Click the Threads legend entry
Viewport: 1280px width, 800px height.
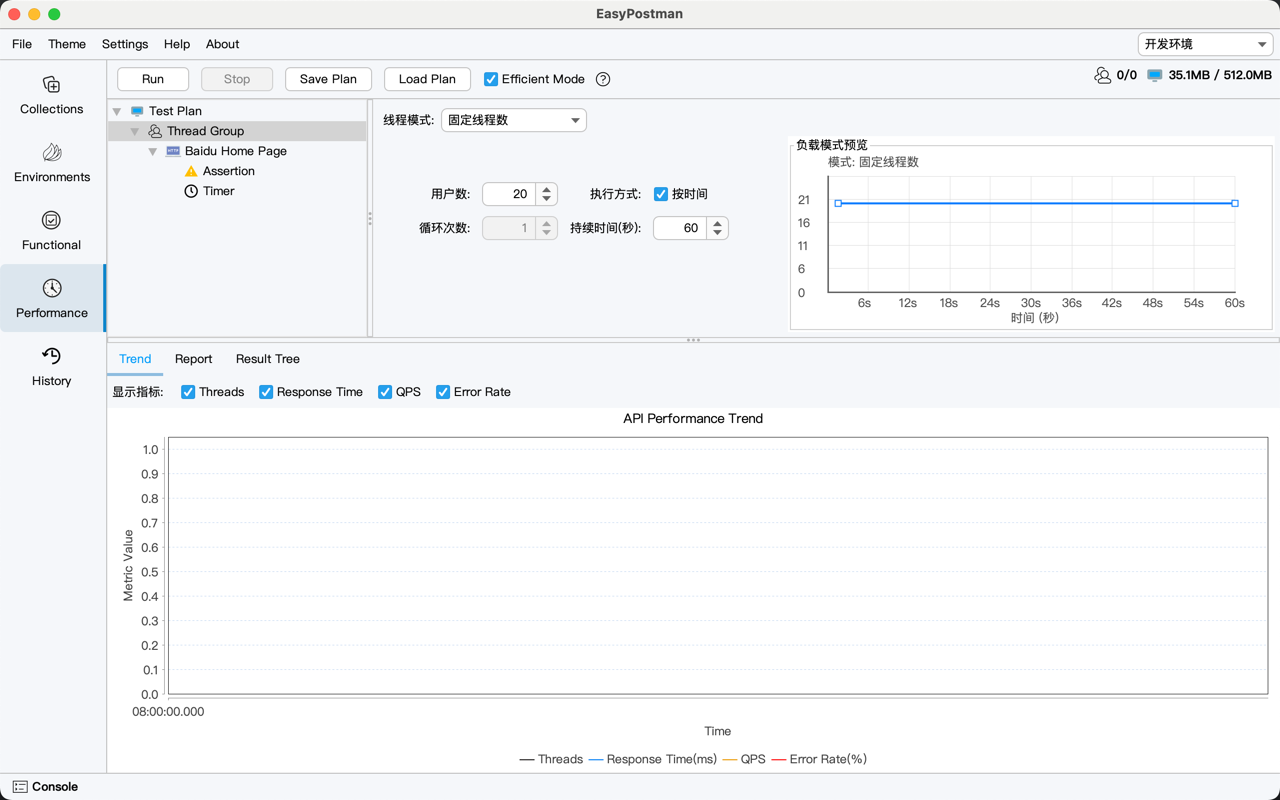(x=551, y=759)
